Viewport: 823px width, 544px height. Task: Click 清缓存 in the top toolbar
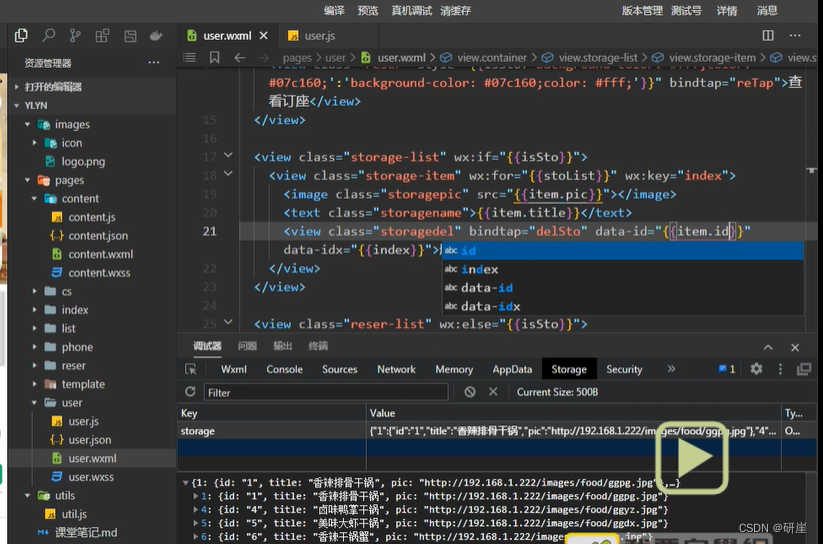click(456, 11)
